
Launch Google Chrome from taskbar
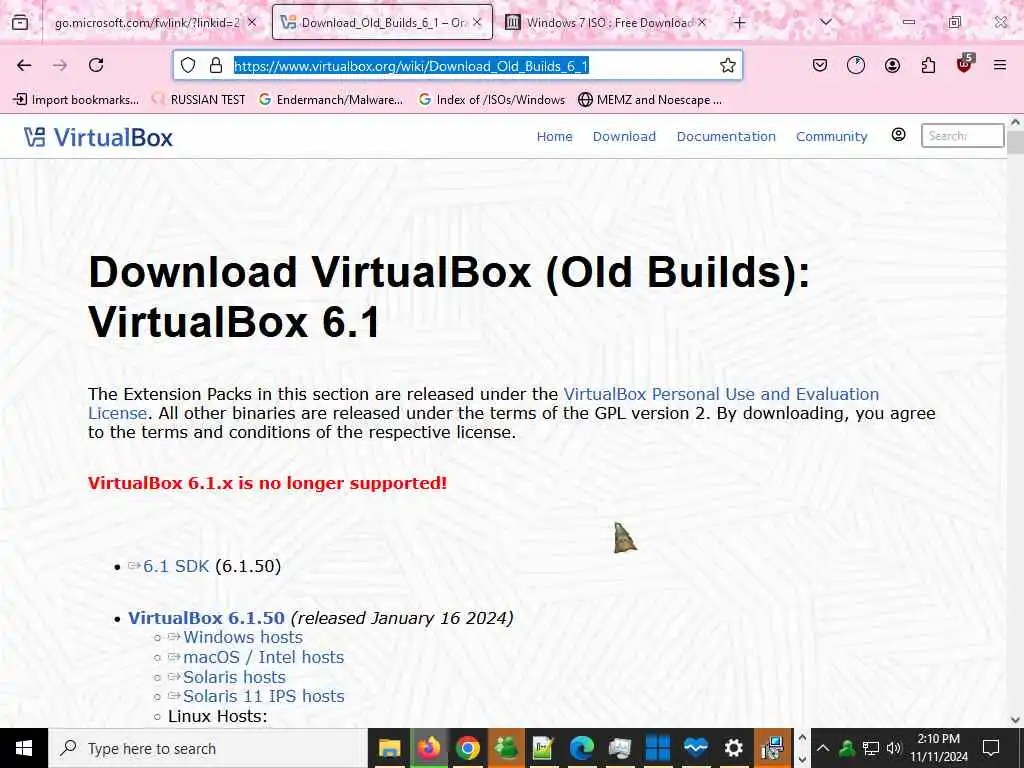(468, 748)
